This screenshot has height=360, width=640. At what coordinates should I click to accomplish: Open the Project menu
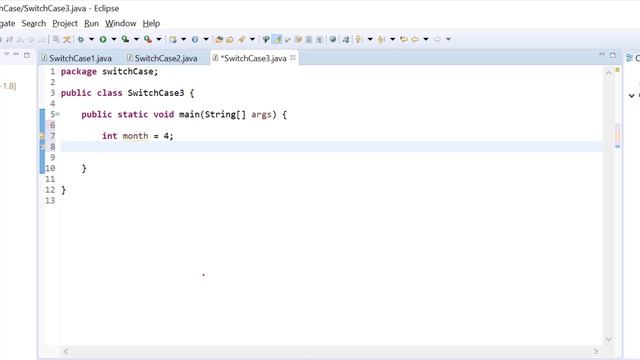point(65,23)
